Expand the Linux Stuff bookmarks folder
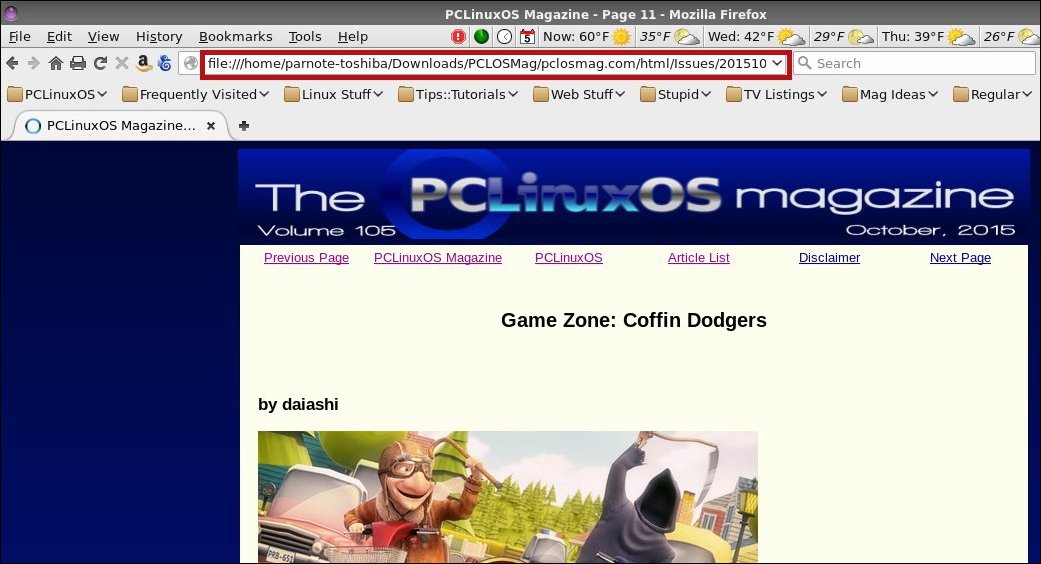Screen dimensions: 1041x564 coord(333,94)
